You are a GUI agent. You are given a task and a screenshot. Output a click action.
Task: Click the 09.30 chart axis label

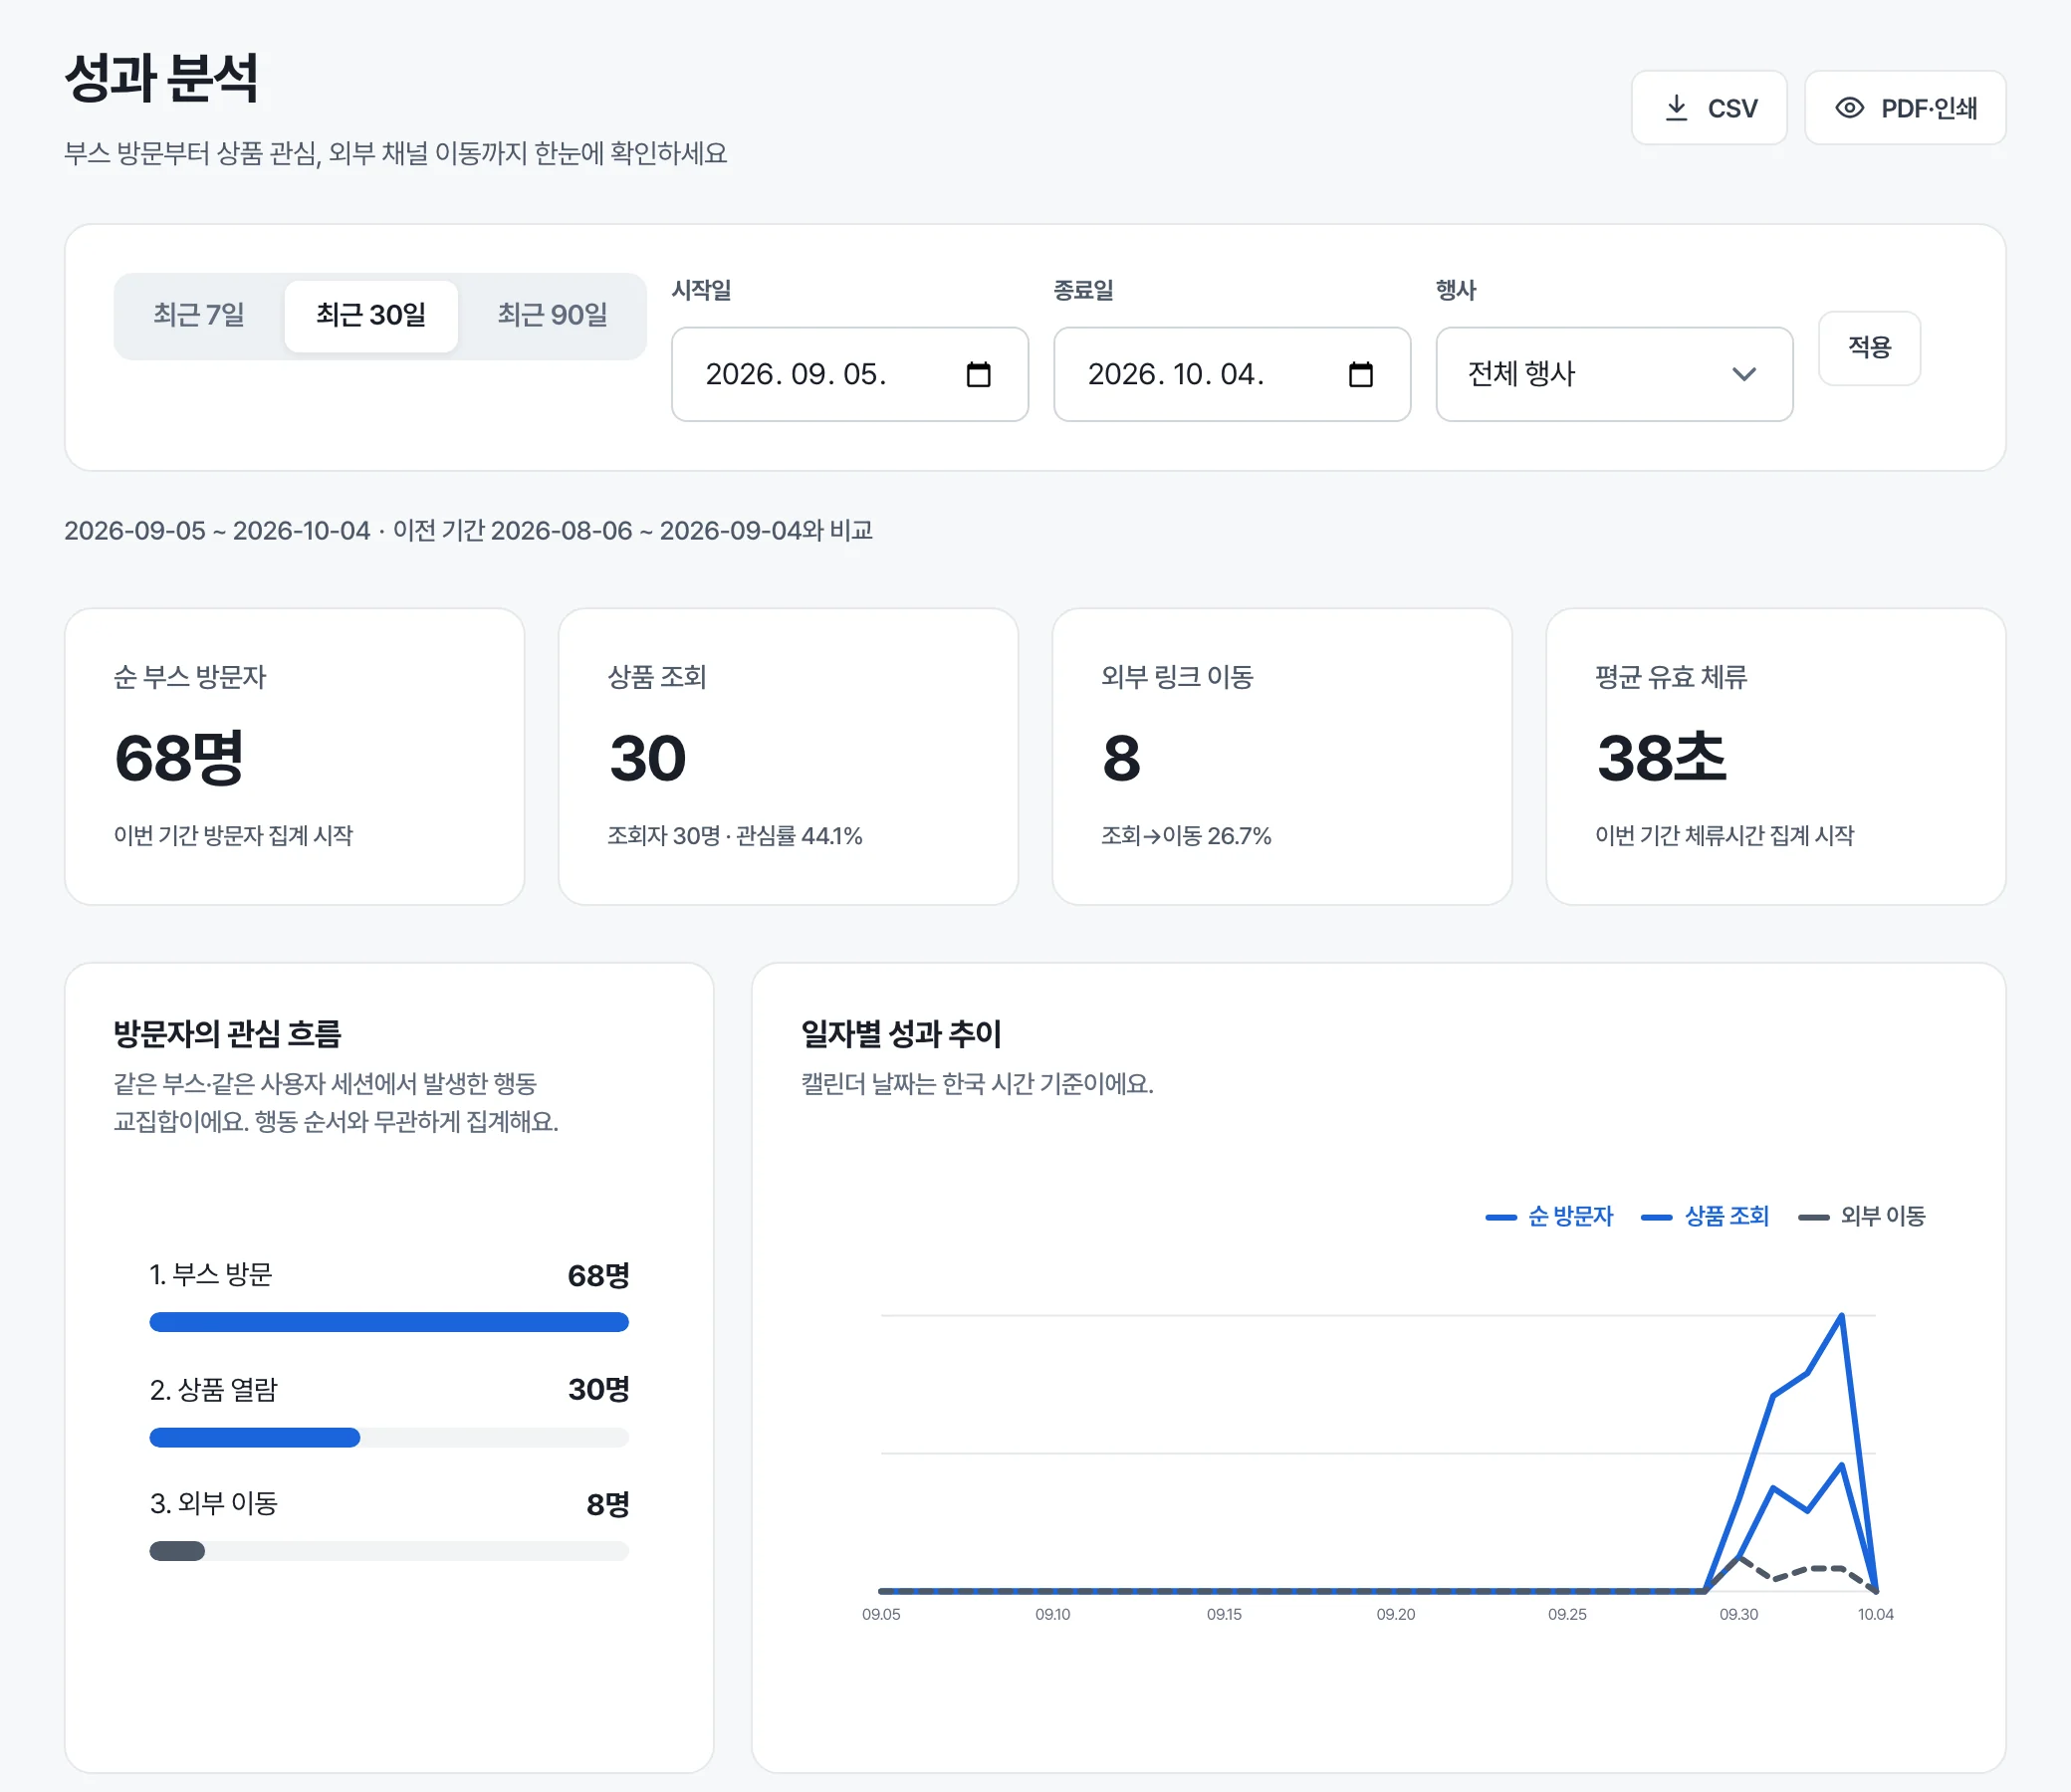[x=1738, y=1614]
